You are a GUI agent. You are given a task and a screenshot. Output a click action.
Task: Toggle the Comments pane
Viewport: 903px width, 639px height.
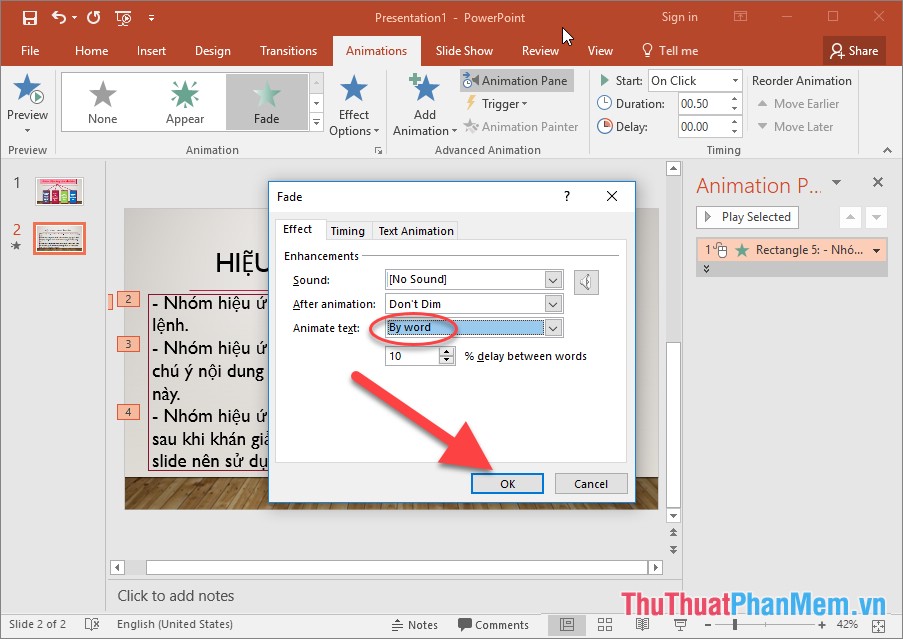(494, 624)
